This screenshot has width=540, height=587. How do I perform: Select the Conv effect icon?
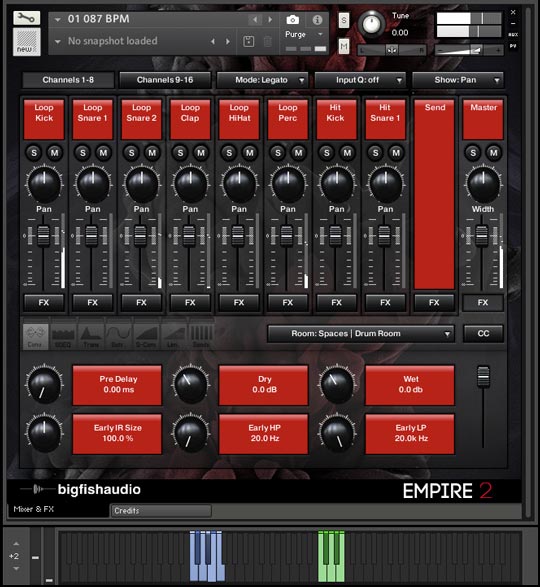click(x=36, y=337)
